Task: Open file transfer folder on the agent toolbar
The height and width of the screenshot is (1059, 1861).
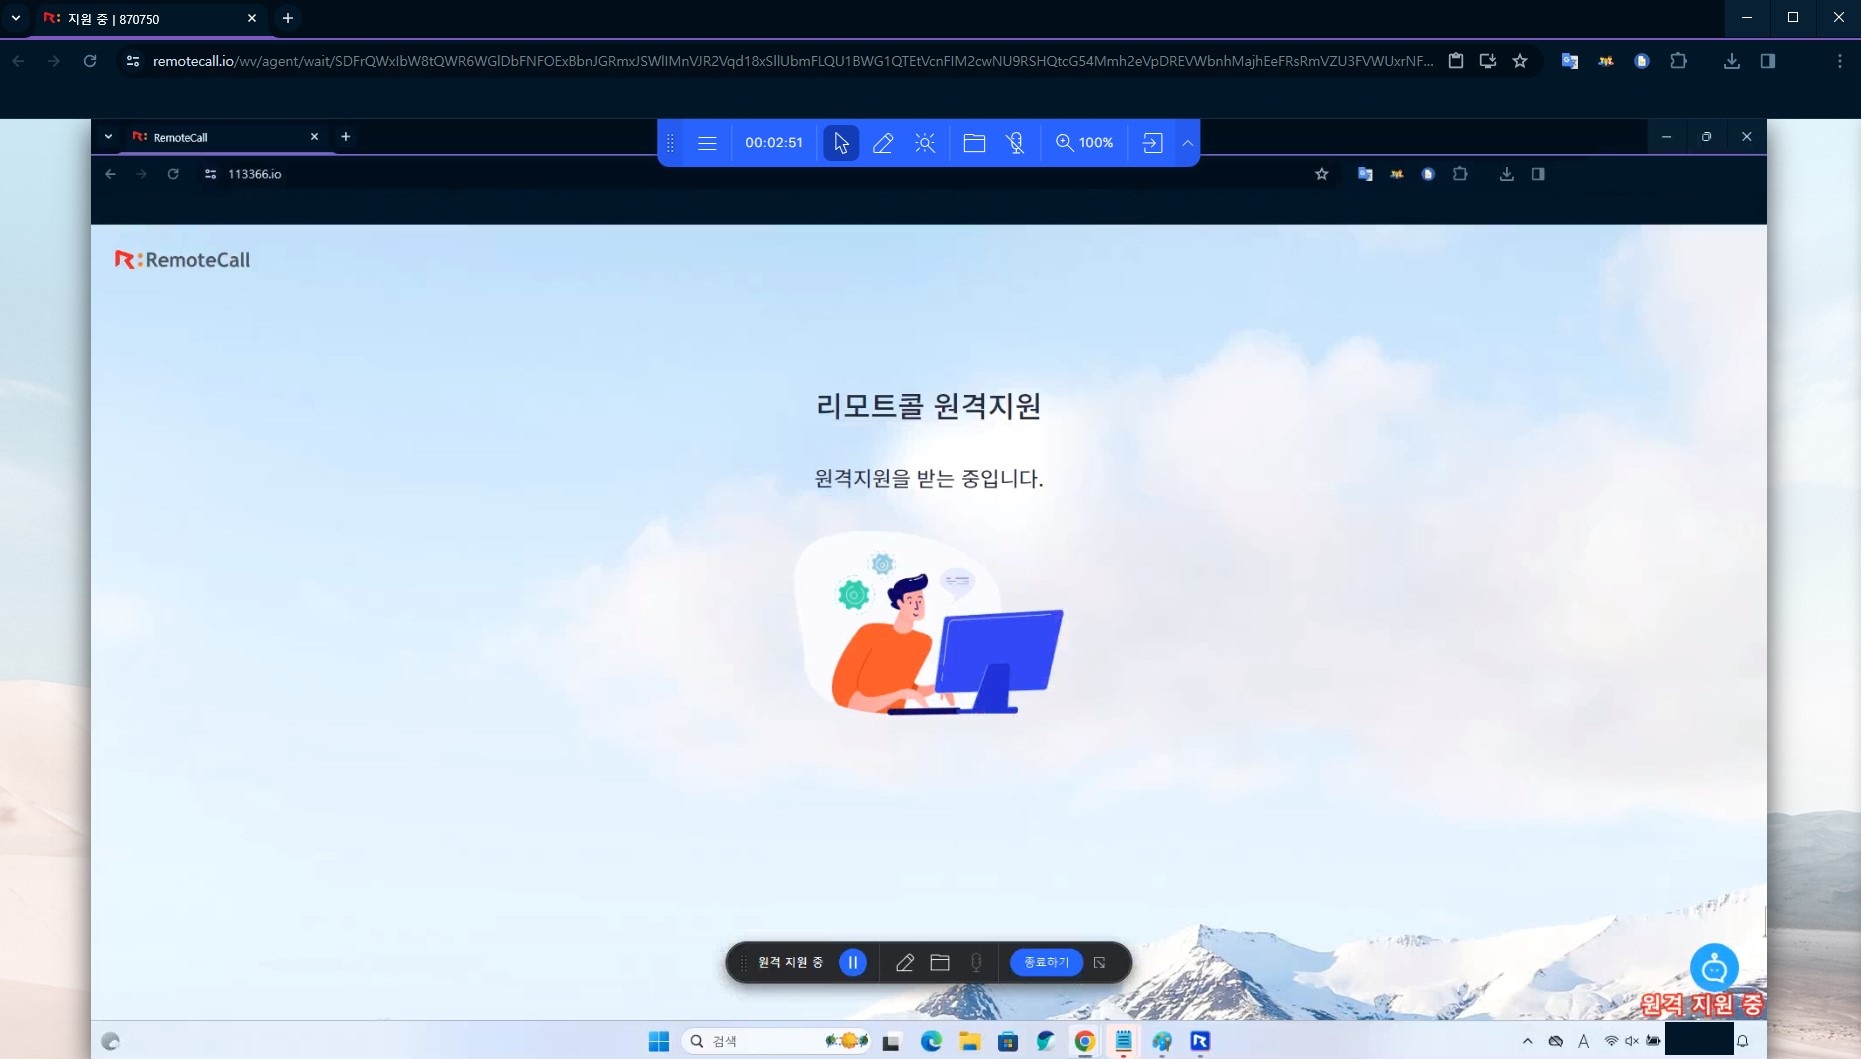Action: pyautogui.click(x=974, y=142)
